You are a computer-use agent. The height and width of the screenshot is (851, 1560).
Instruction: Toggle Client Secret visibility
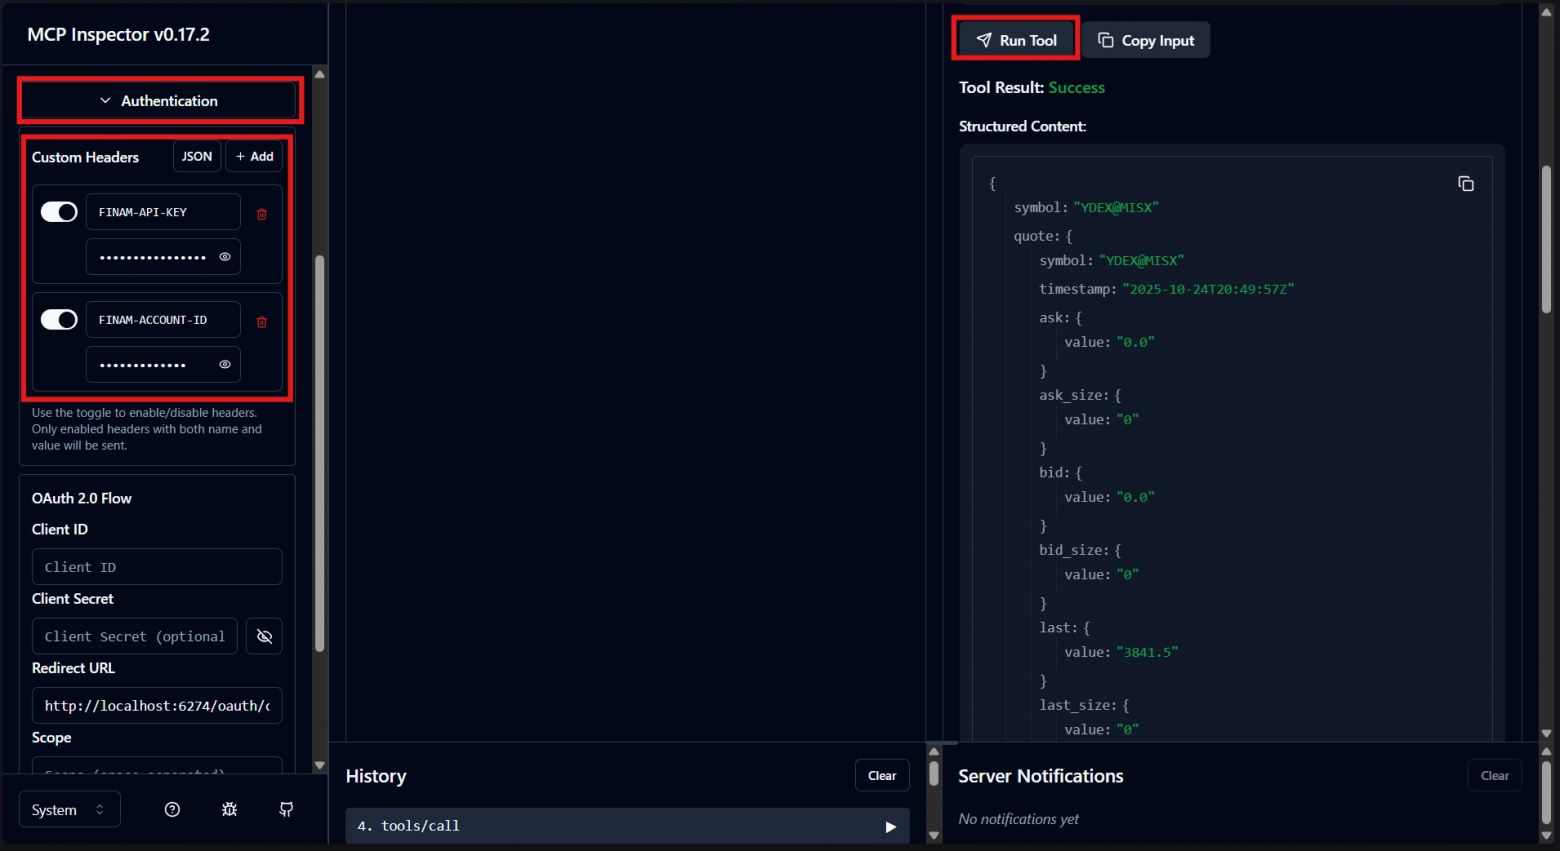pos(265,636)
